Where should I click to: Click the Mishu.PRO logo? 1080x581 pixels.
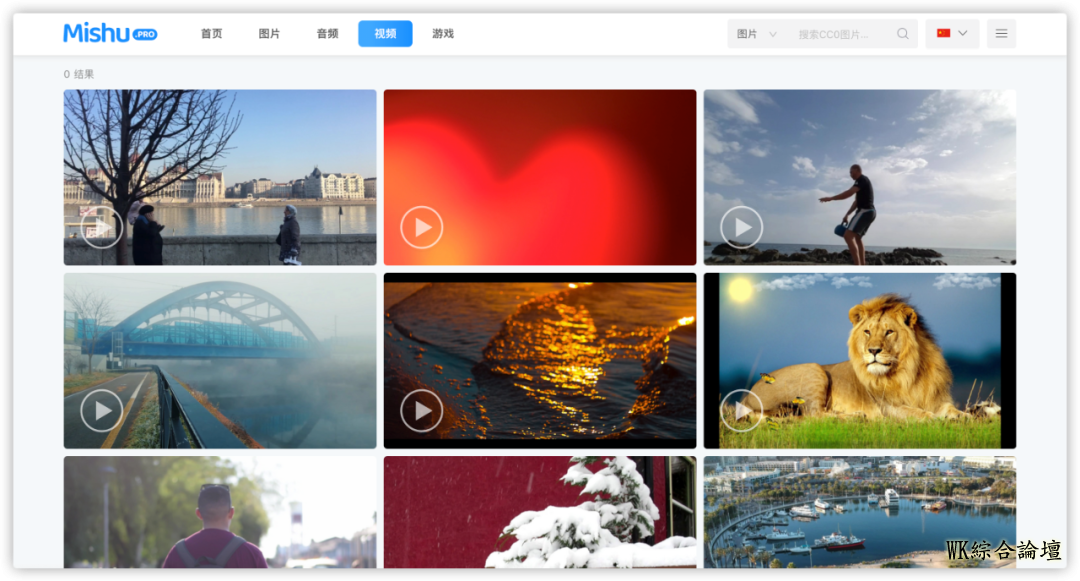pos(110,33)
